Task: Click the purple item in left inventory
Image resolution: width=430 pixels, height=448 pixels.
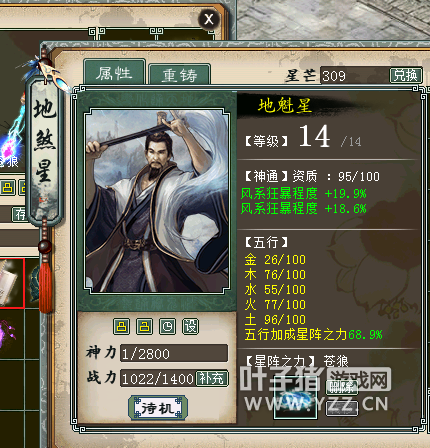Action: point(7,333)
